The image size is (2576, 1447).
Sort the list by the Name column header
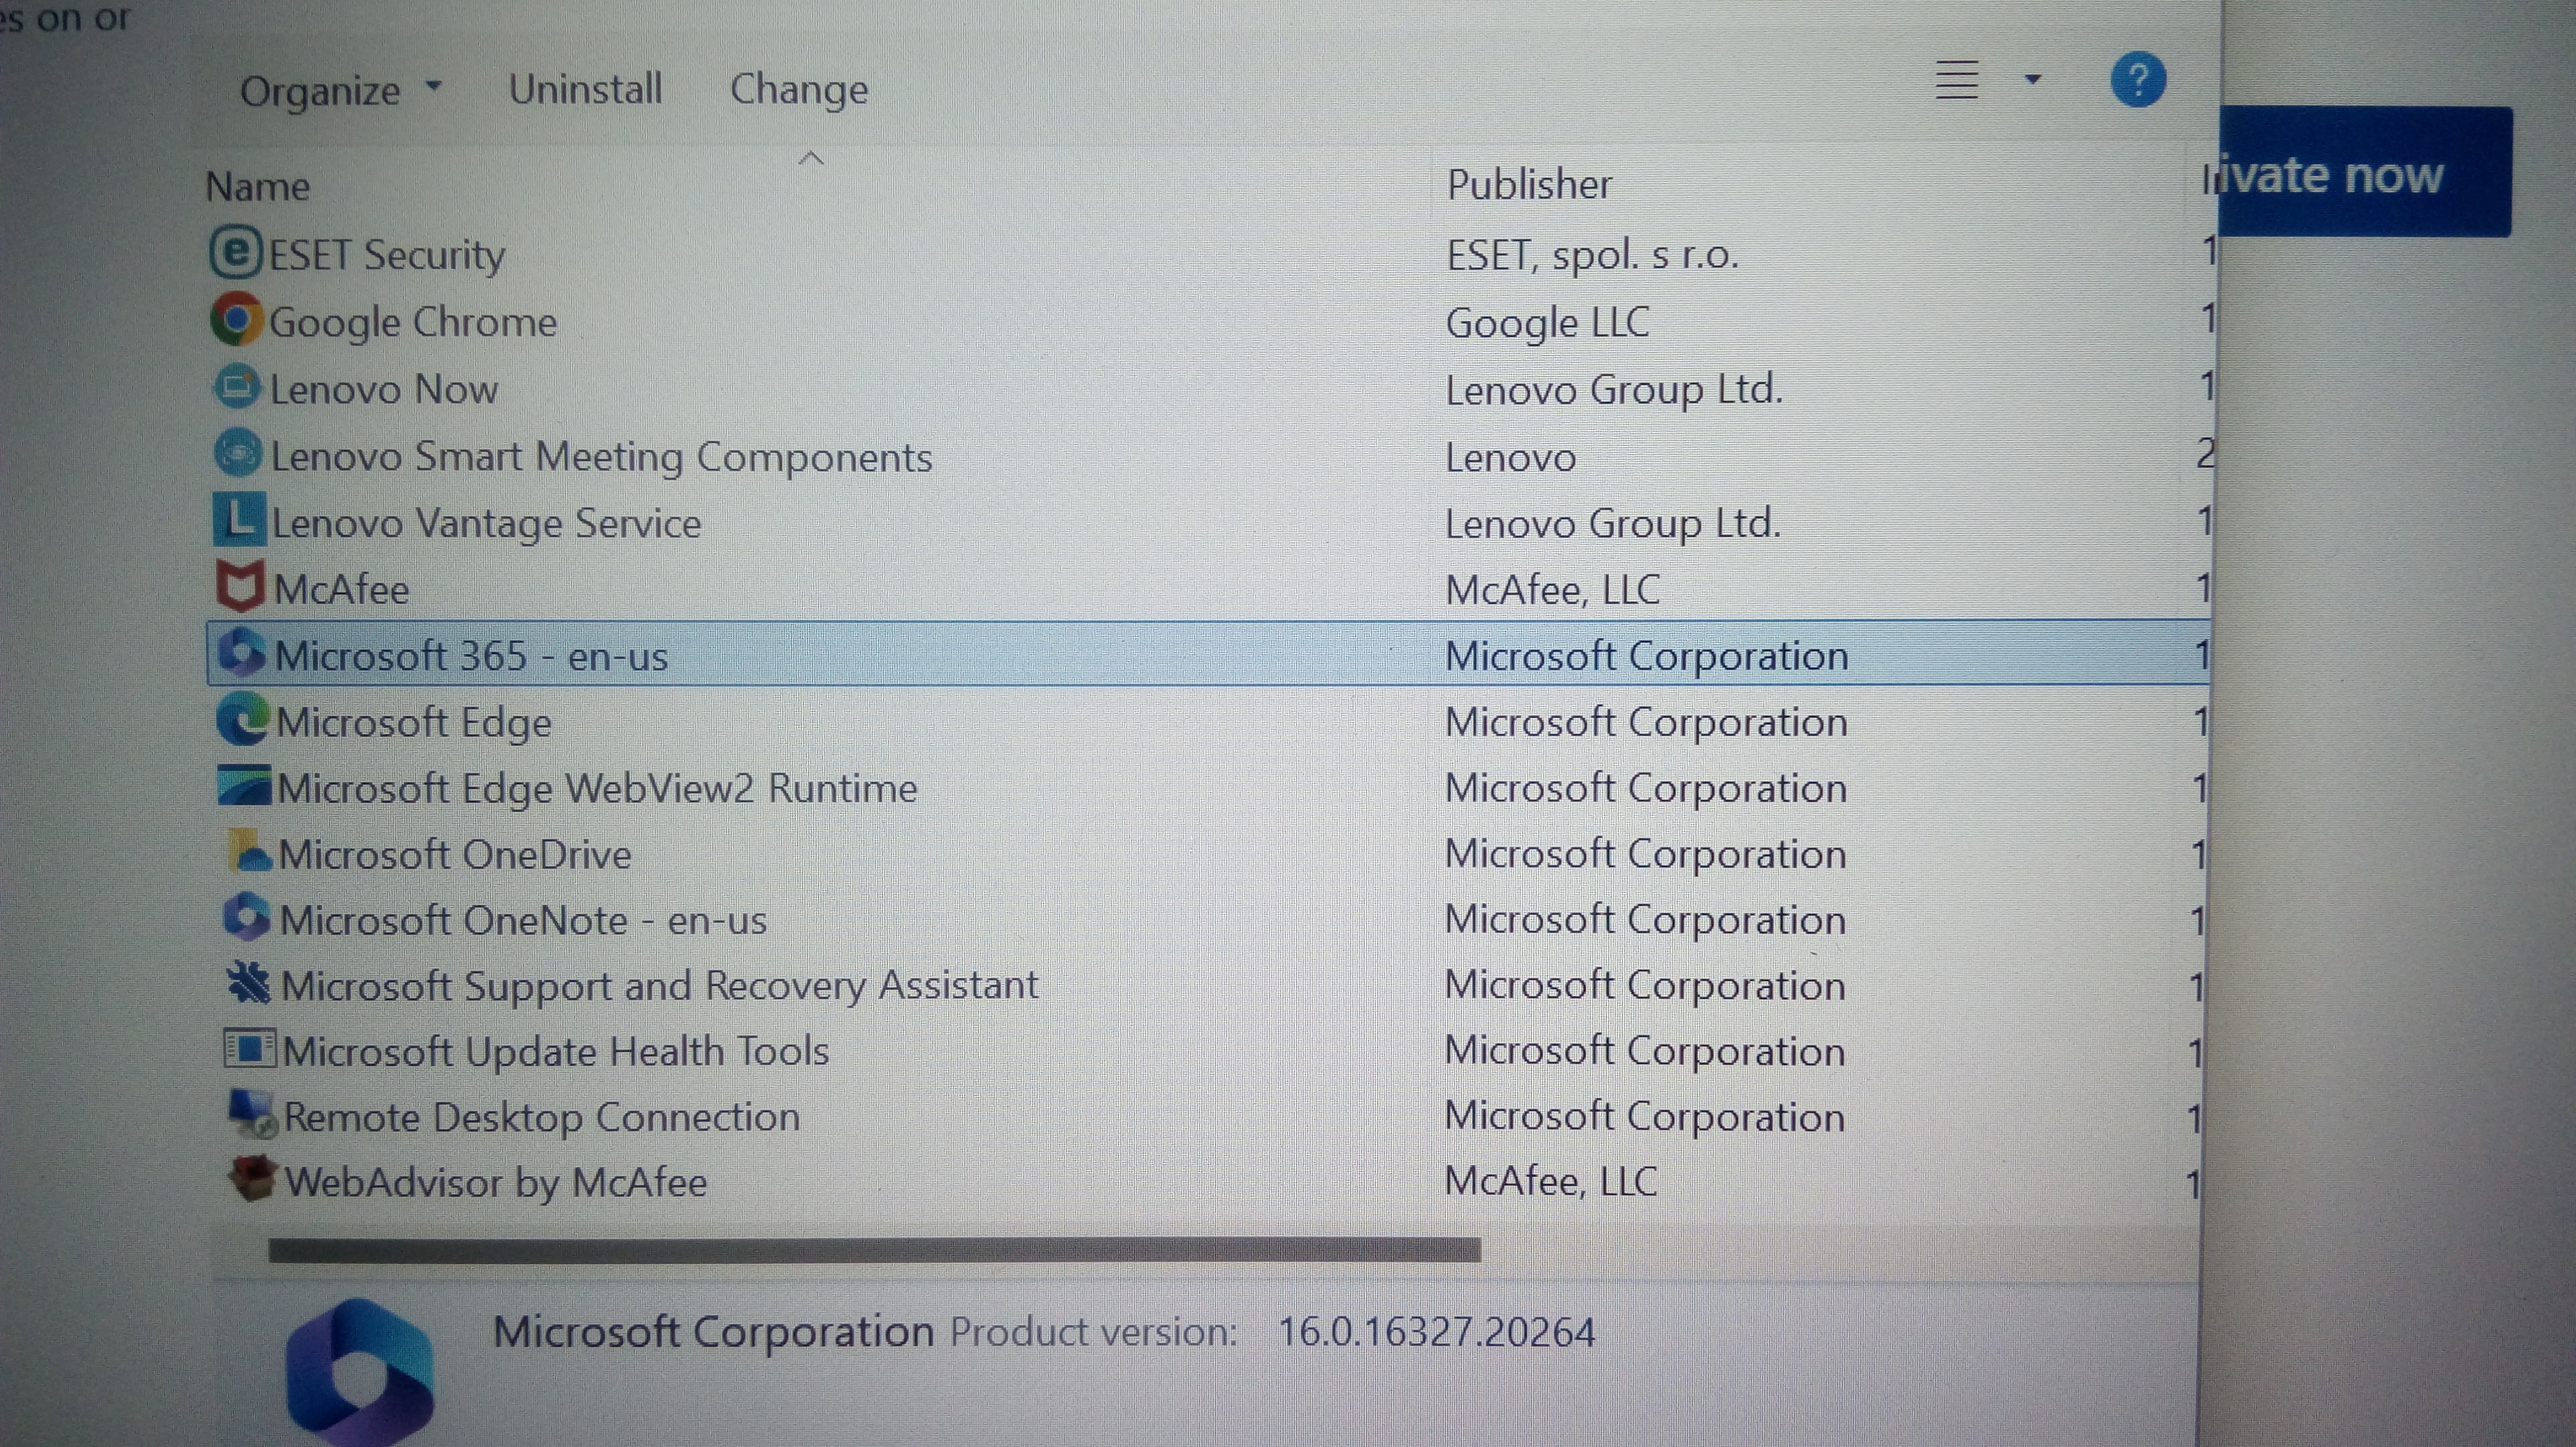click(x=258, y=187)
